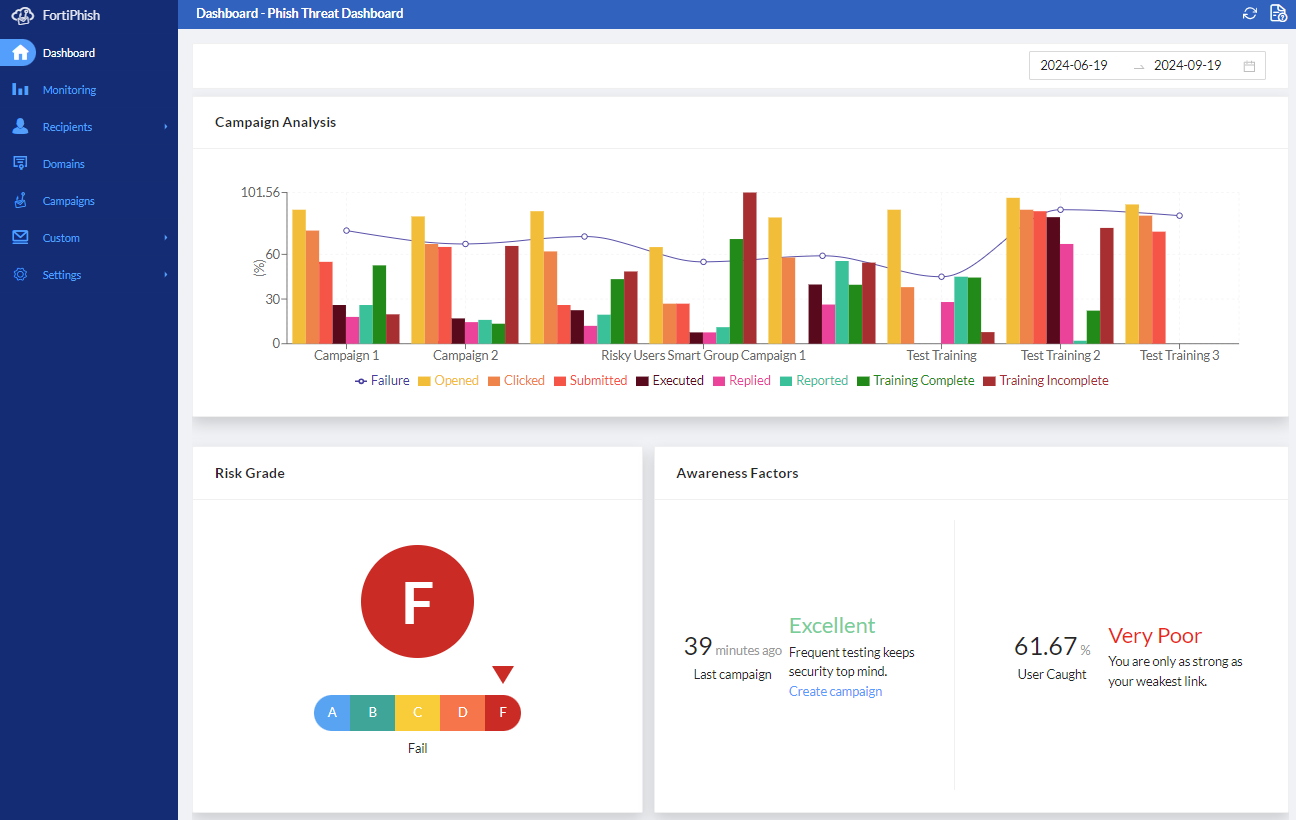1296x820 pixels.
Task: Open the calendar icon in date range
Action: [1249, 66]
